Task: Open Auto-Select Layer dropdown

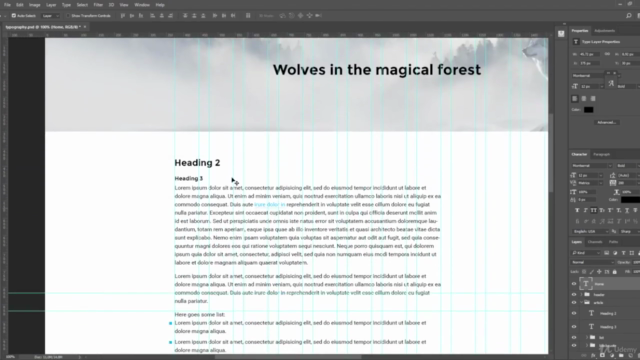Action: [x=51, y=16]
